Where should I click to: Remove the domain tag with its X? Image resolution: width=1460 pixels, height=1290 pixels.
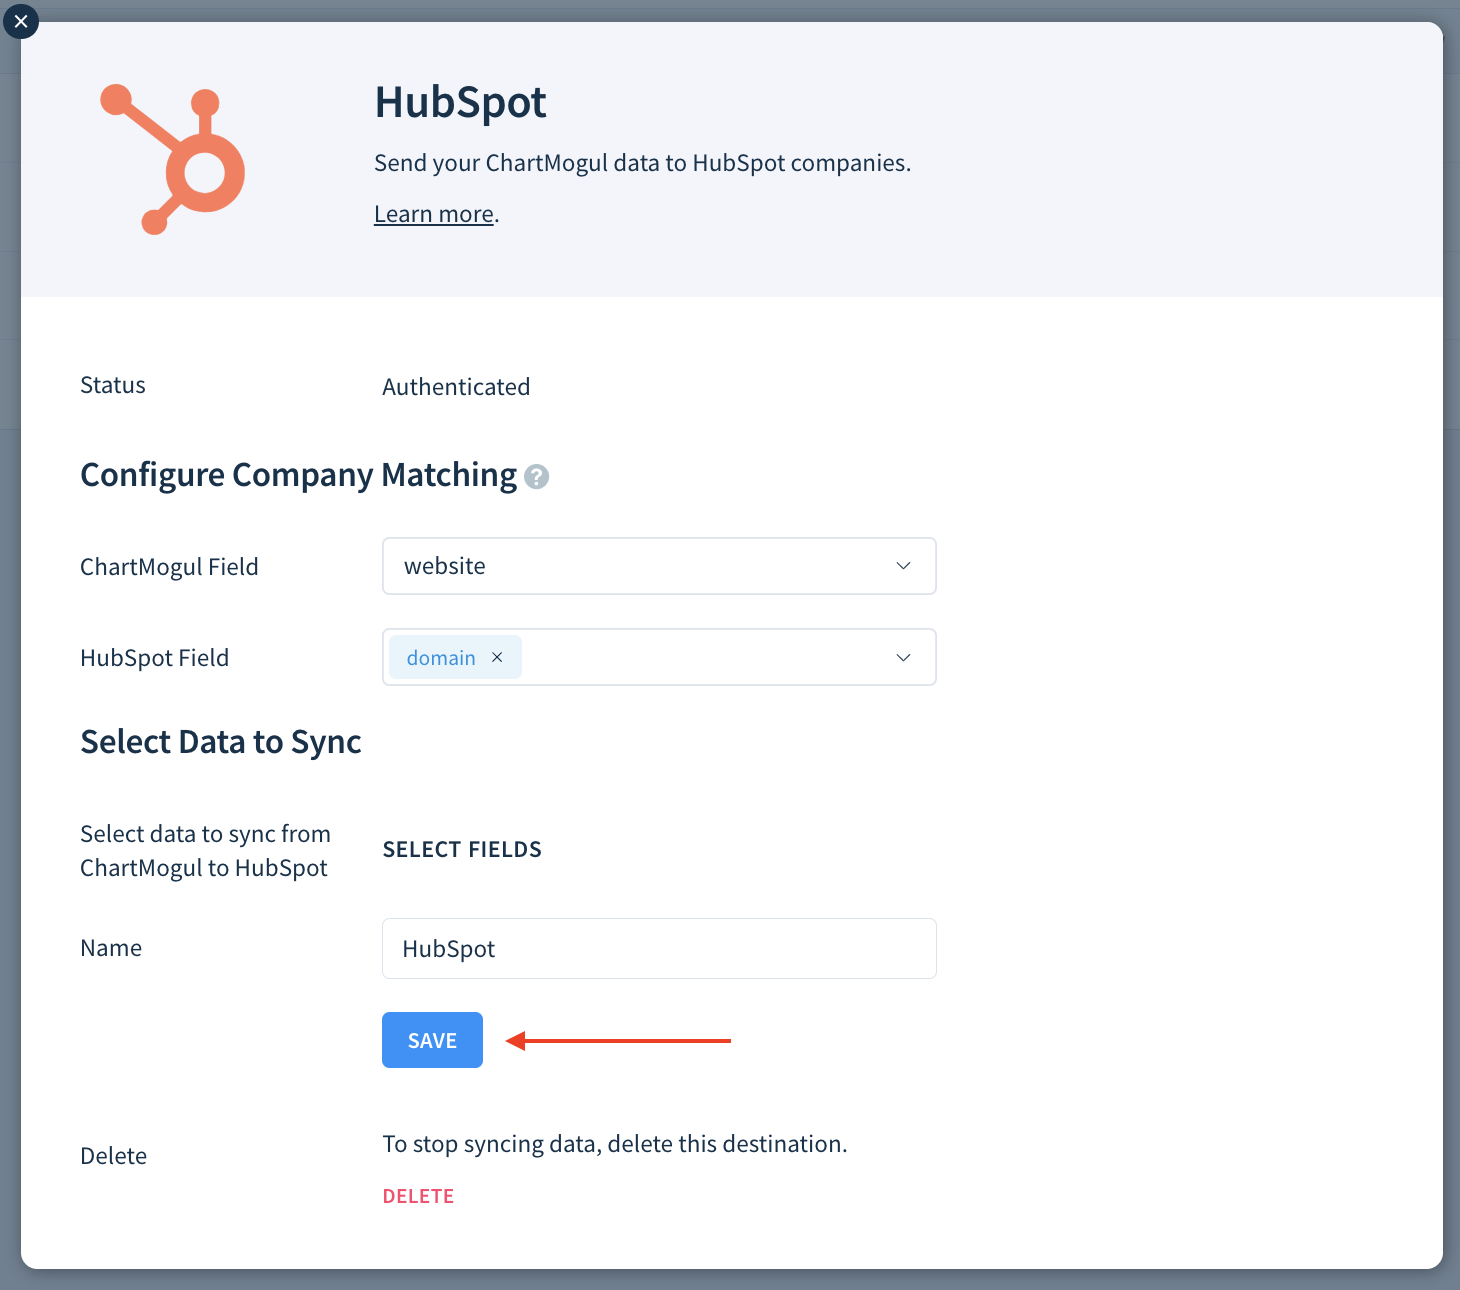(x=497, y=657)
